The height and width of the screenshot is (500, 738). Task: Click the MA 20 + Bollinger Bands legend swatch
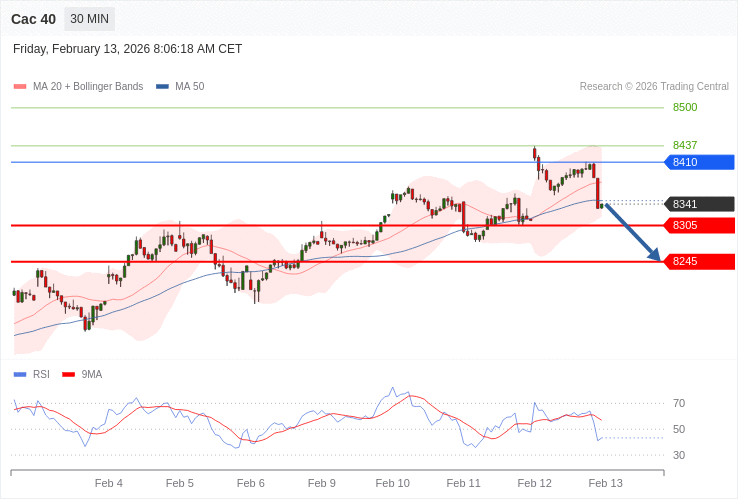tap(20, 87)
